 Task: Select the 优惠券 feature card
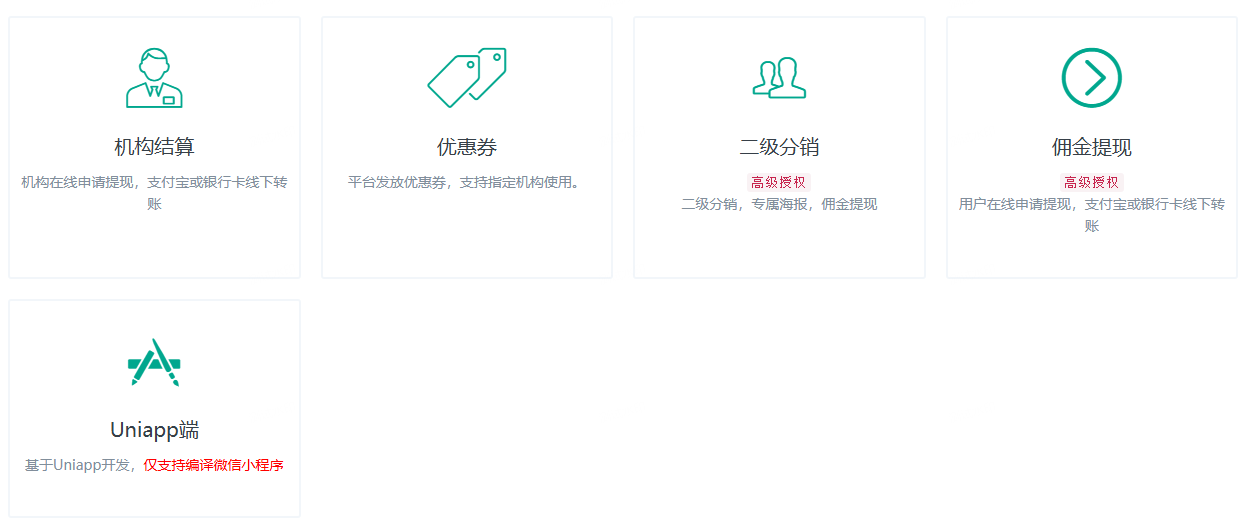coord(467,147)
